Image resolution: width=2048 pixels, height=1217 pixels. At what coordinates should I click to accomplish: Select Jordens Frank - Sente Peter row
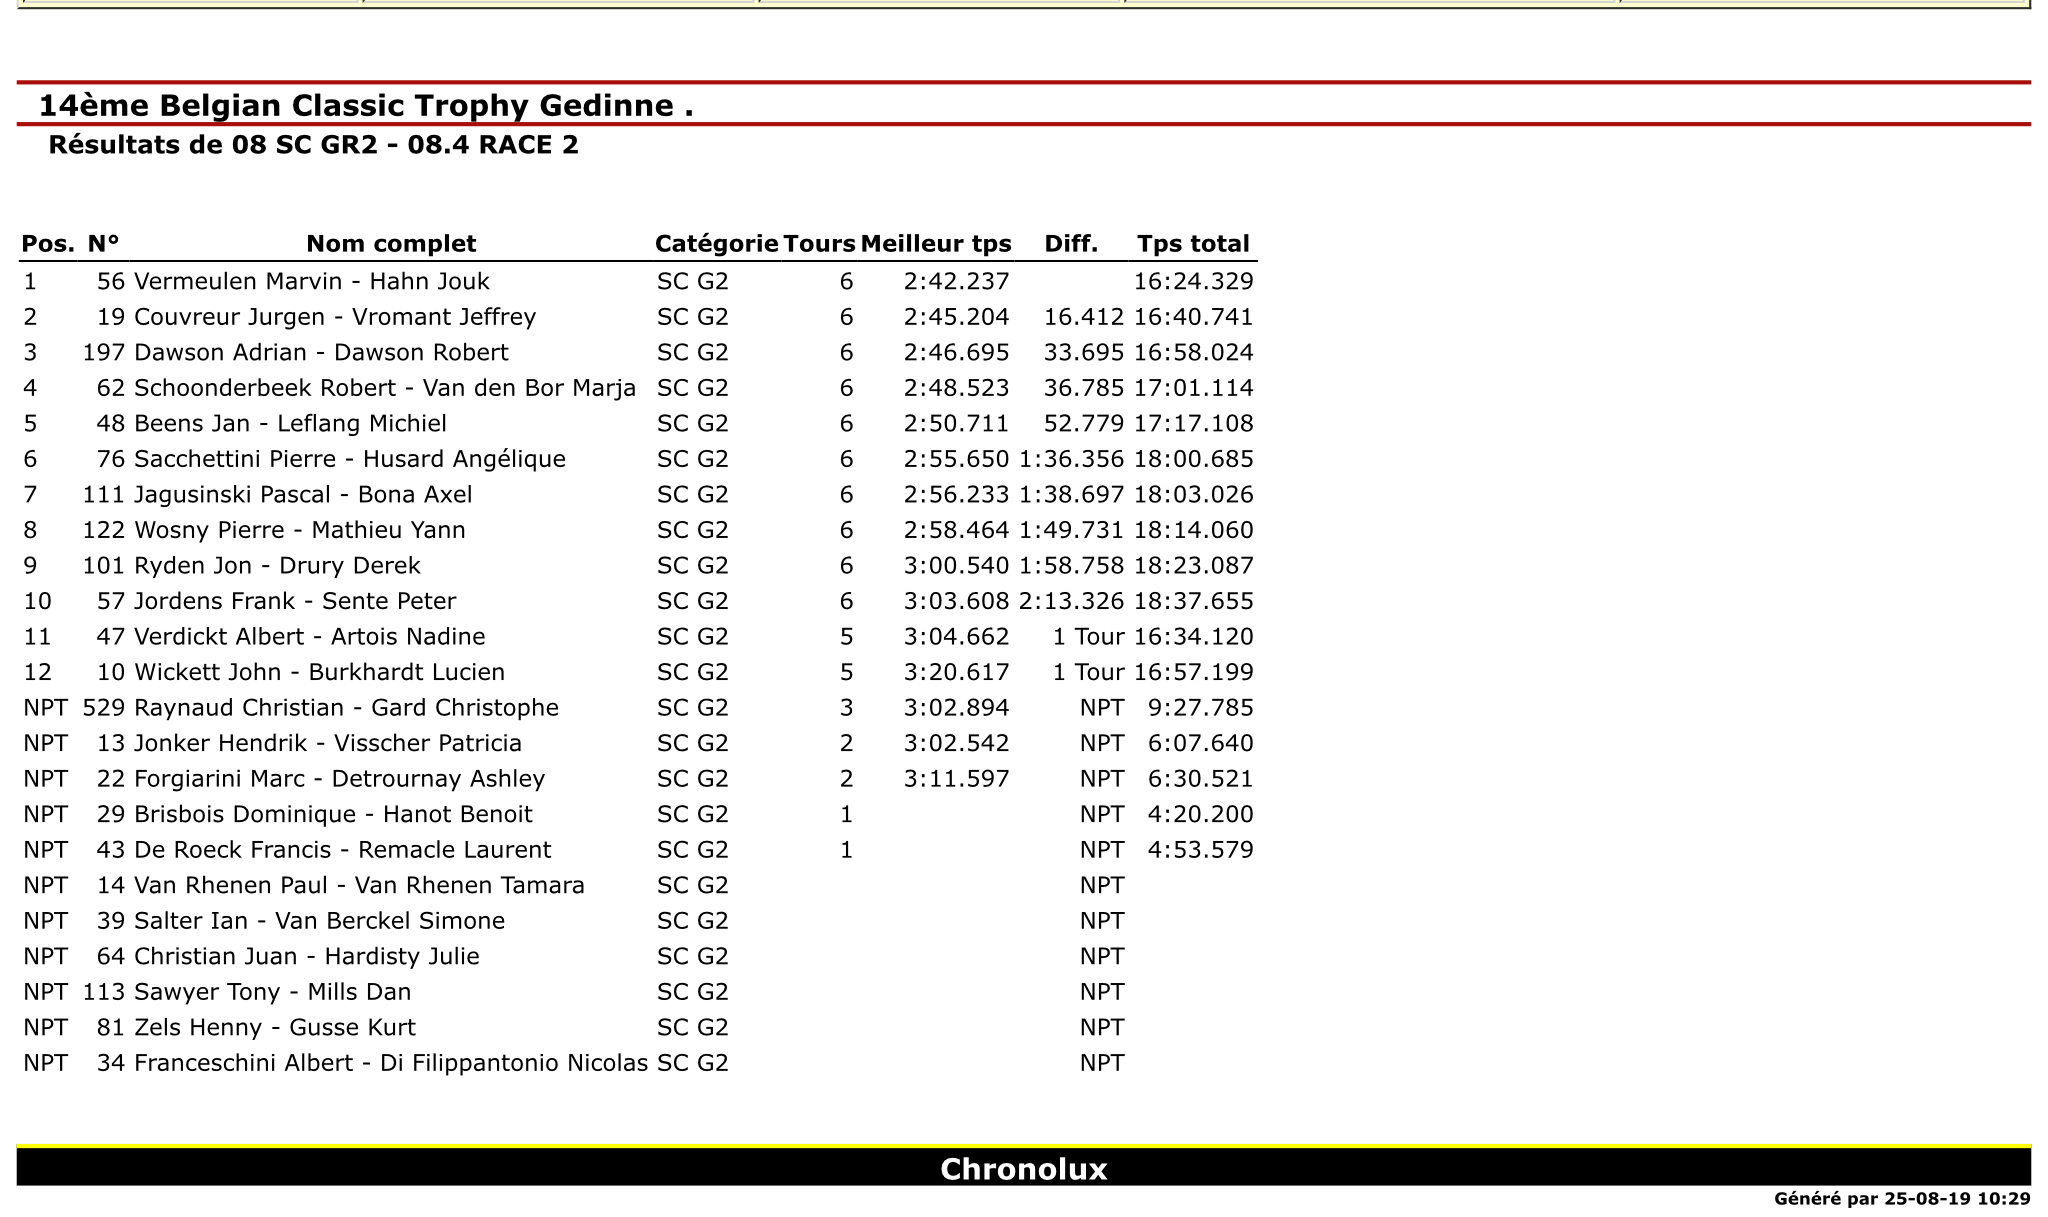click(638, 602)
